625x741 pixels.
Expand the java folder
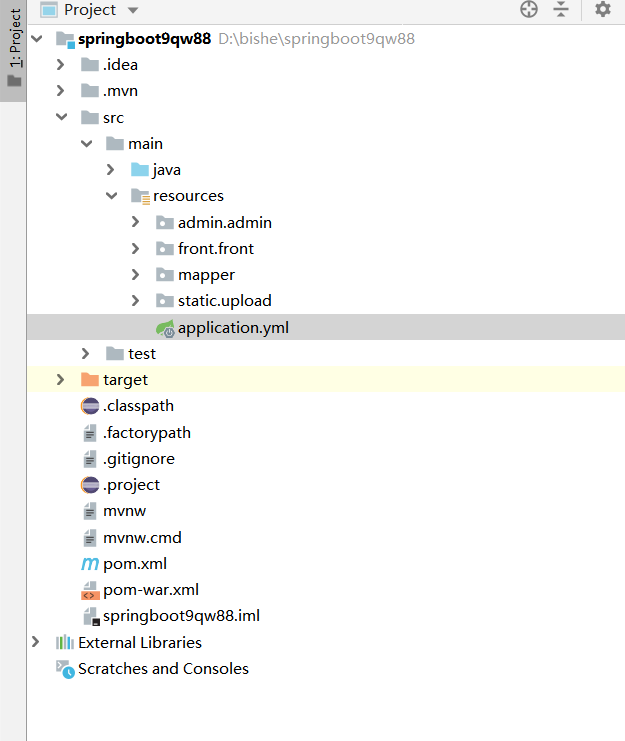click(111, 170)
